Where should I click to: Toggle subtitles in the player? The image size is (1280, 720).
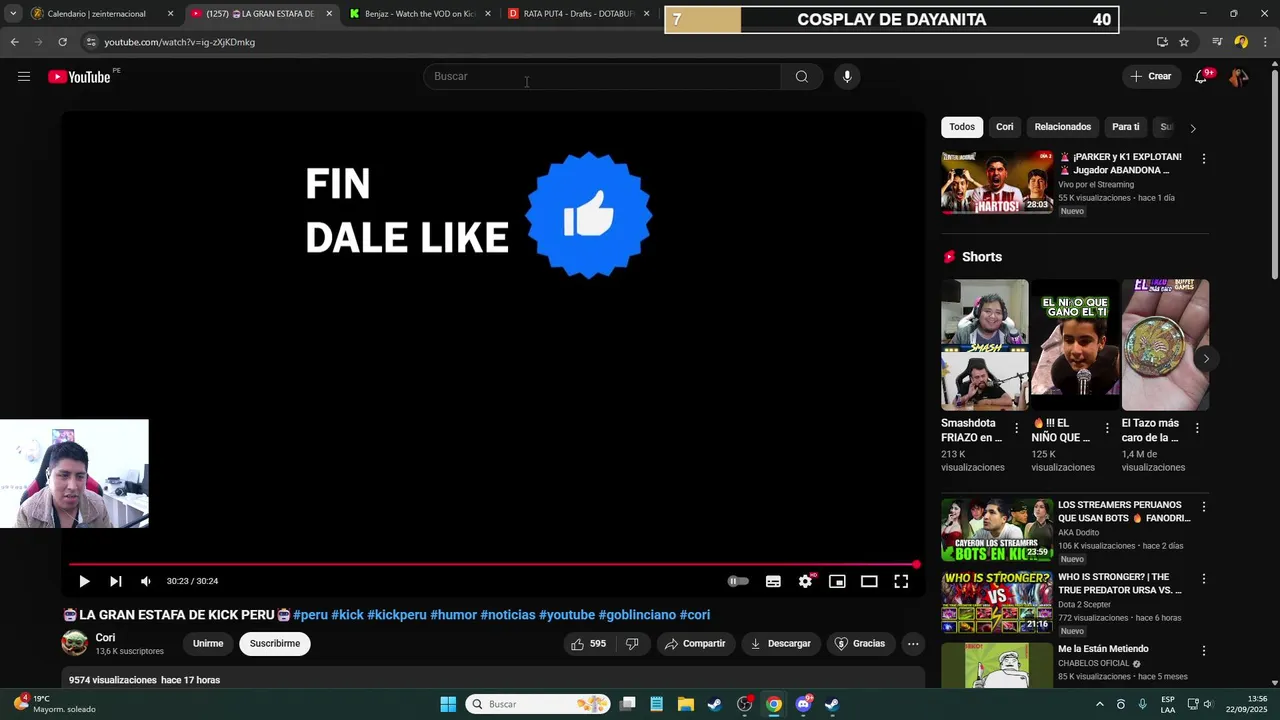point(773,581)
